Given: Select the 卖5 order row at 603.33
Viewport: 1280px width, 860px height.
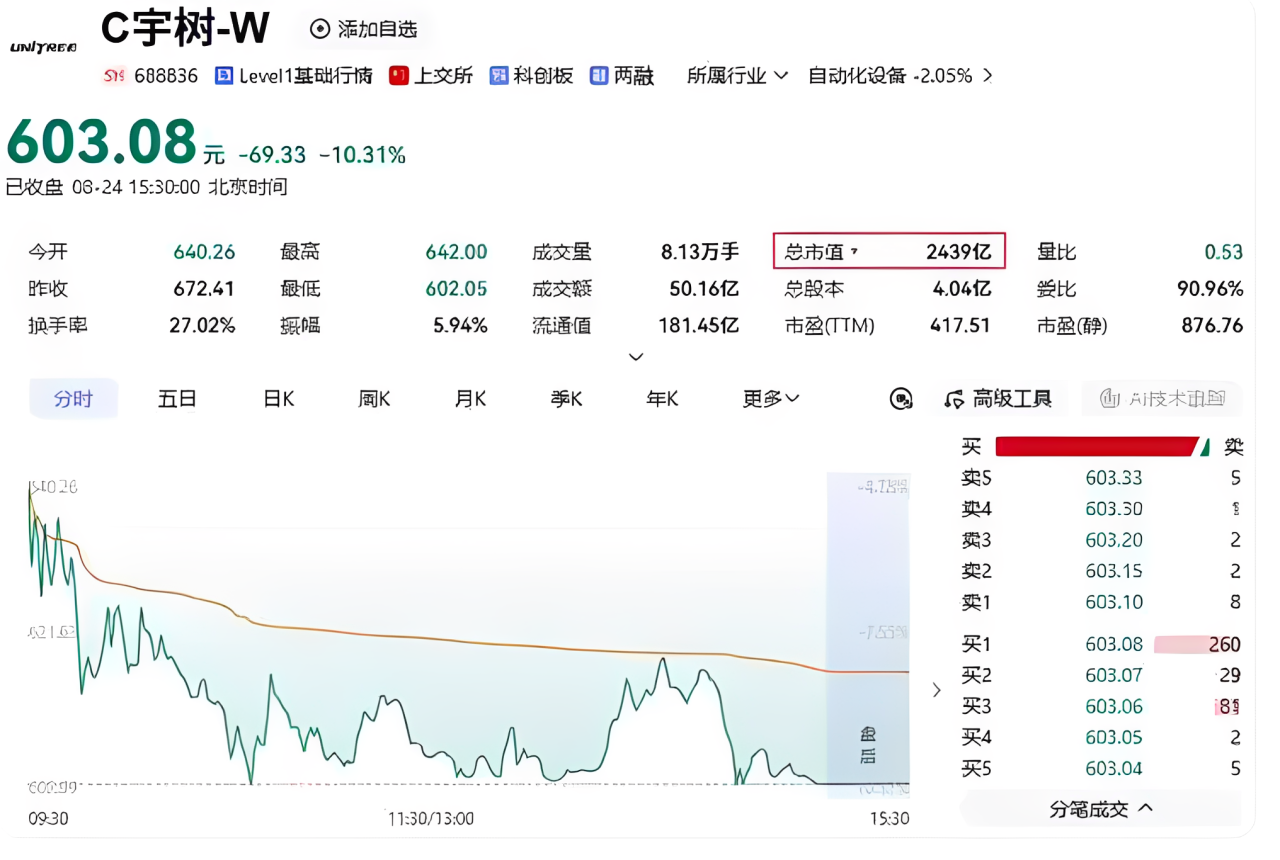Looking at the screenshot, I should click(x=1100, y=478).
